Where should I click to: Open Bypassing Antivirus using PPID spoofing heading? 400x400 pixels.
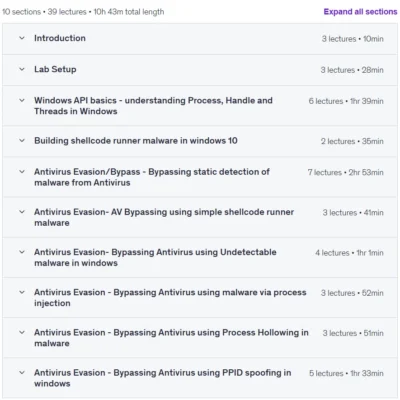(163, 378)
